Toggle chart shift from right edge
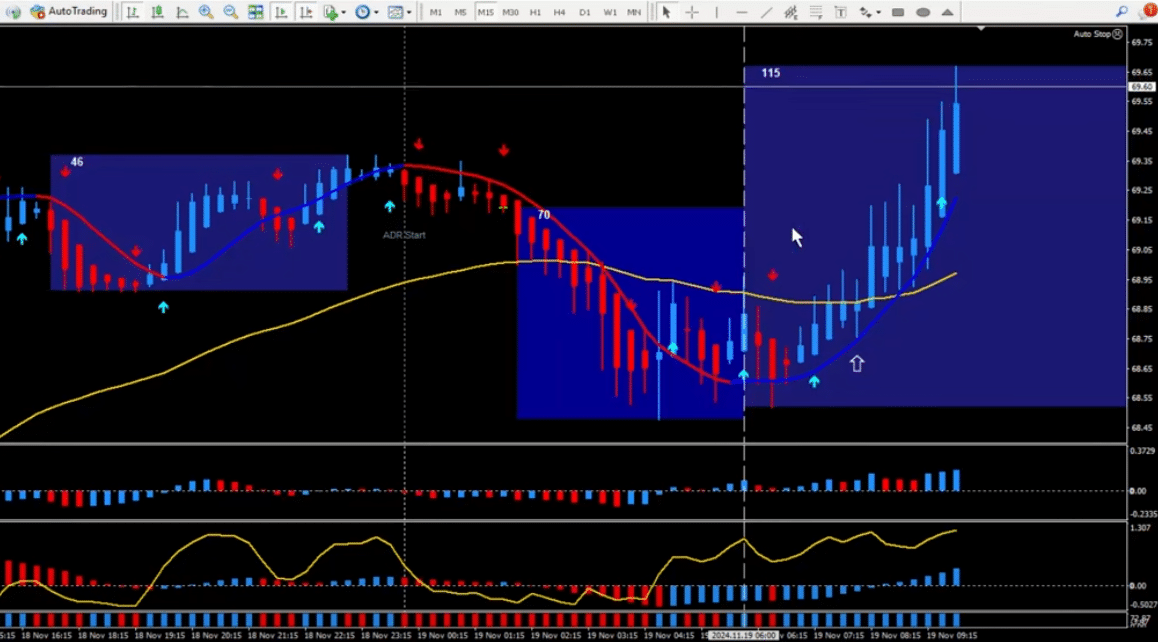The image size is (1158, 642). coord(306,12)
